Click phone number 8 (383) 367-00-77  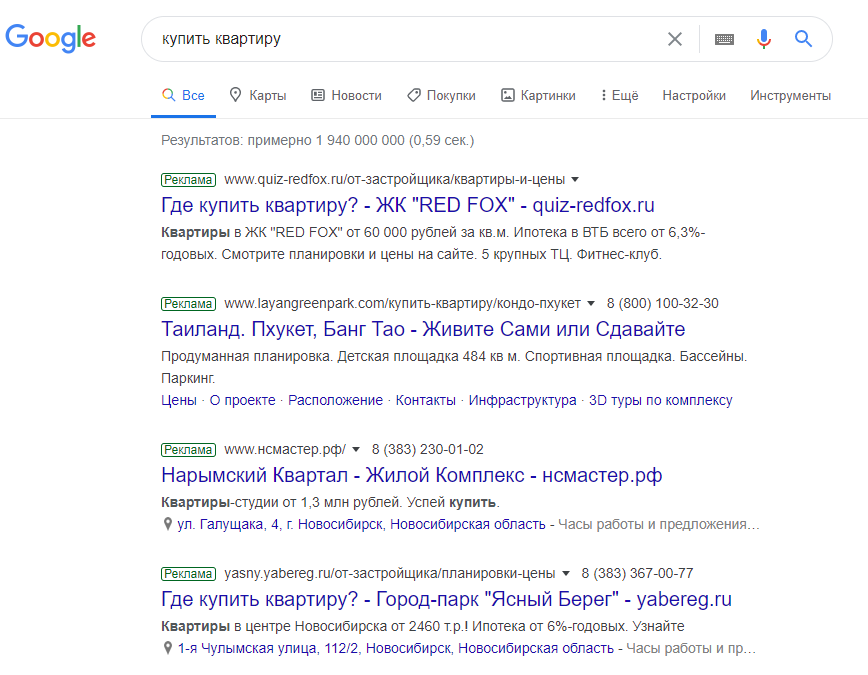tap(637, 573)
